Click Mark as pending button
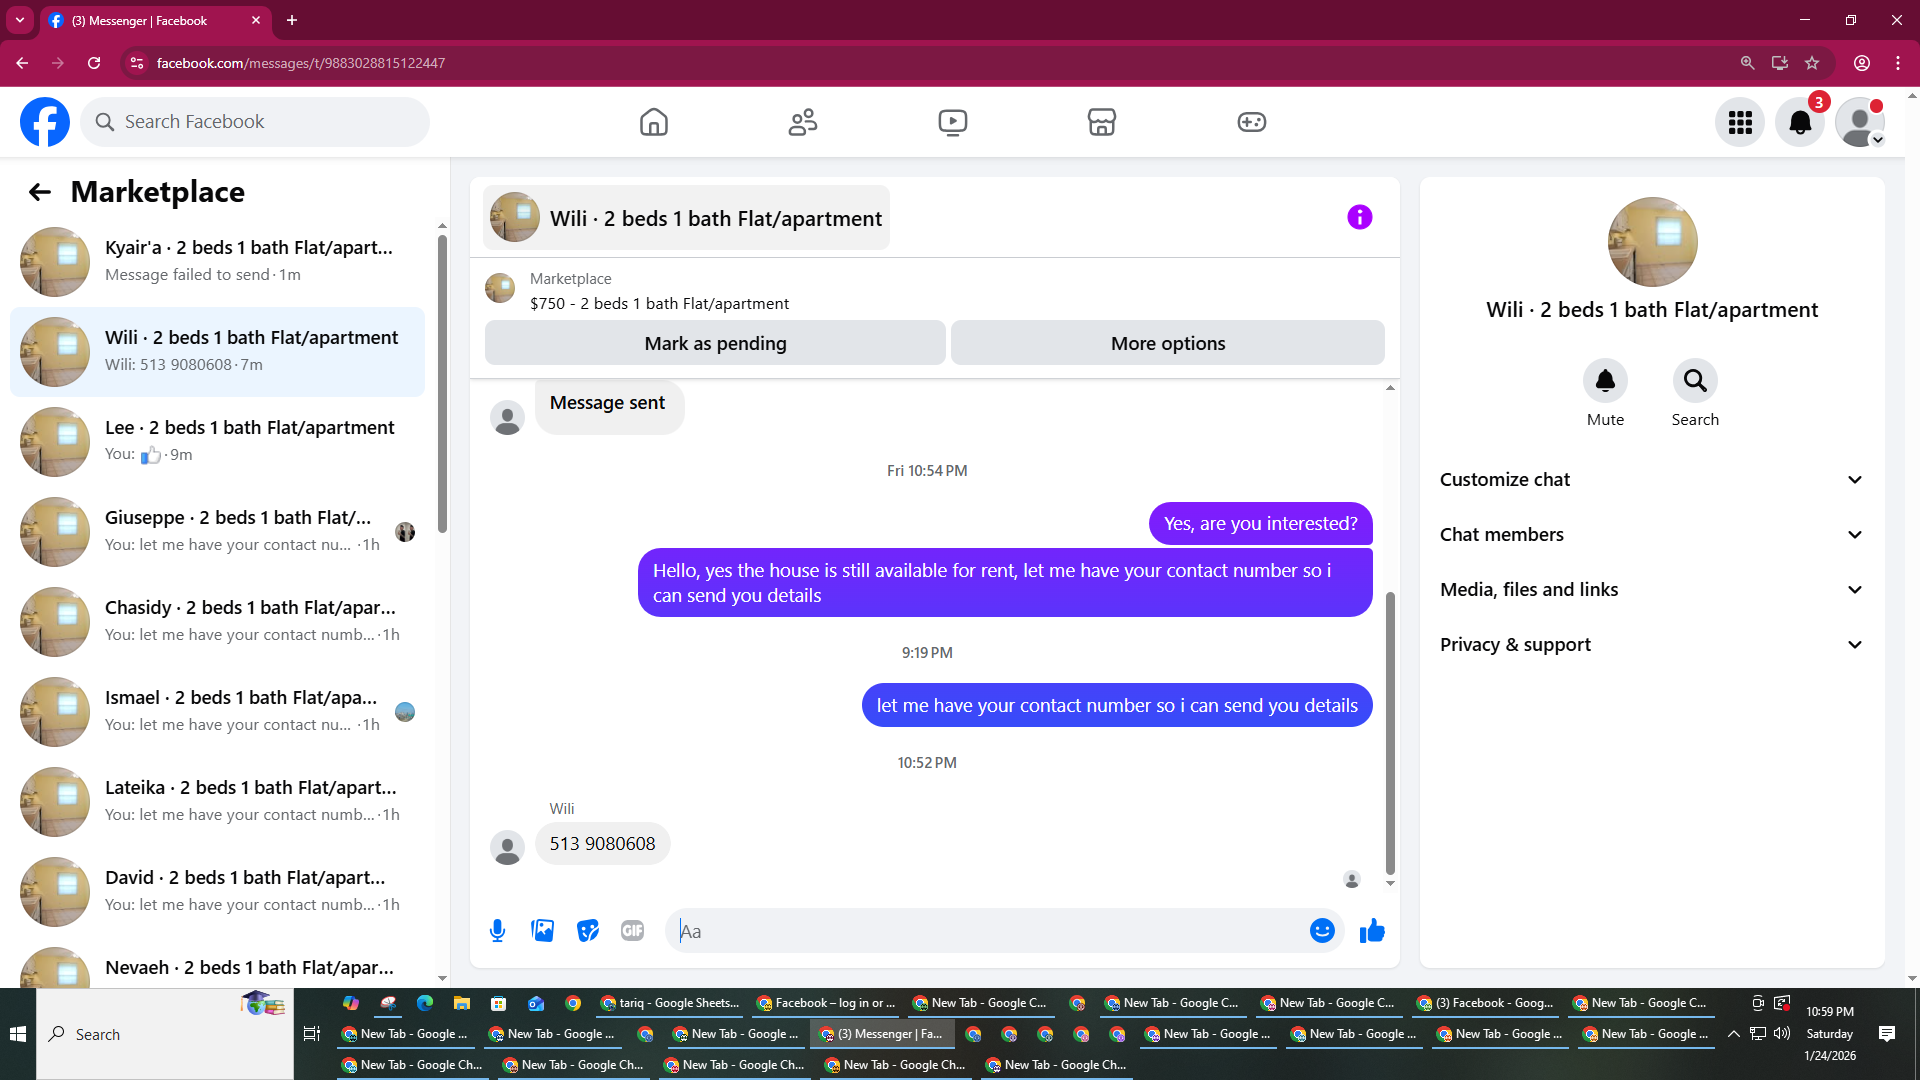The image size is (1920, 1080). 715,343
